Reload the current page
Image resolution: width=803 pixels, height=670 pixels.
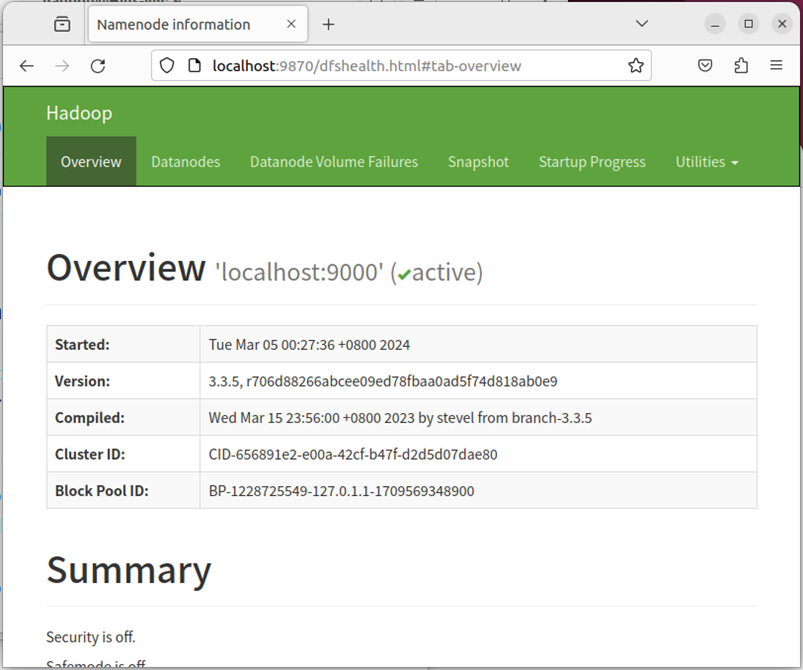tap(98, 66)
